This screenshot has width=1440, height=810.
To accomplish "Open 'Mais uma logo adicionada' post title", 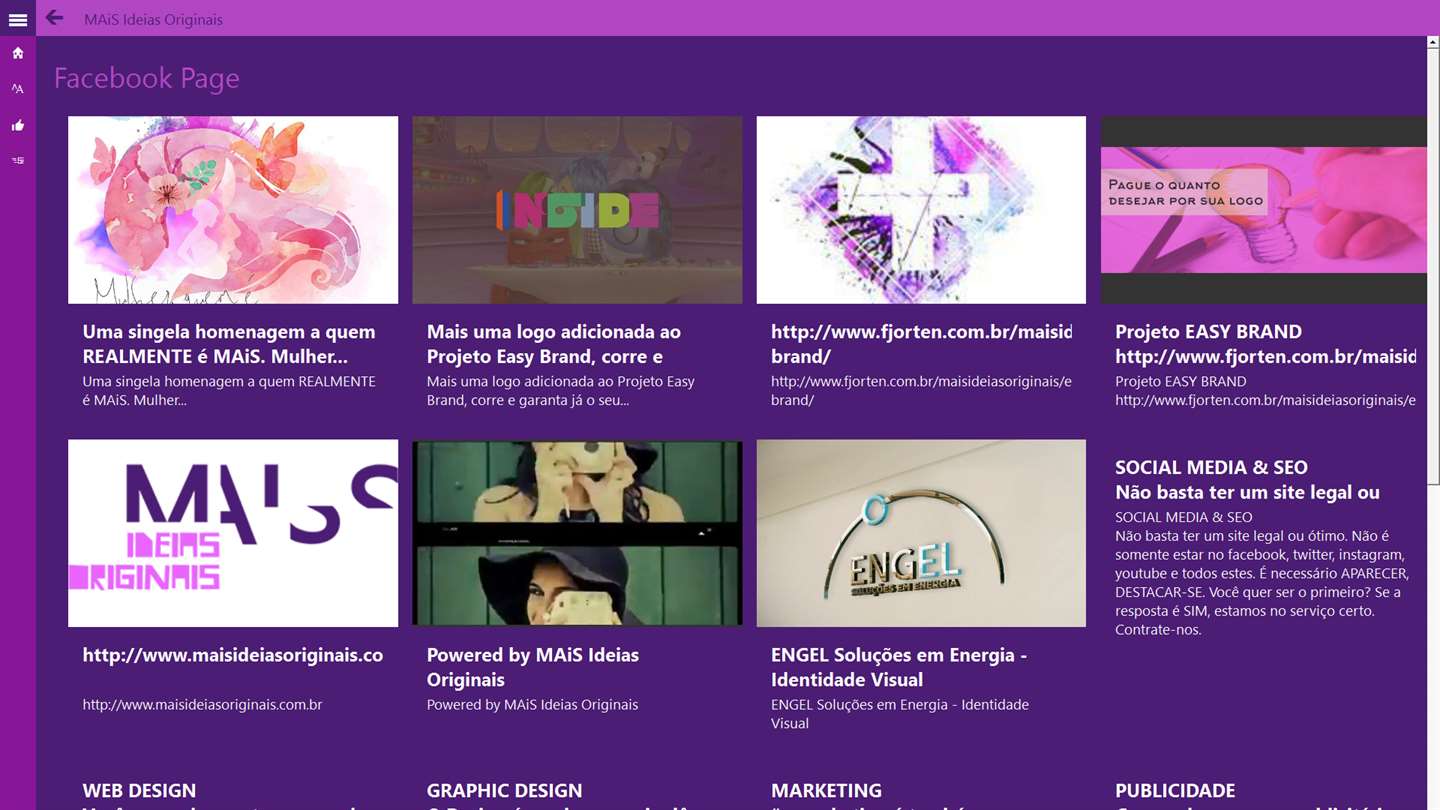I will click(x=554, y=344).
